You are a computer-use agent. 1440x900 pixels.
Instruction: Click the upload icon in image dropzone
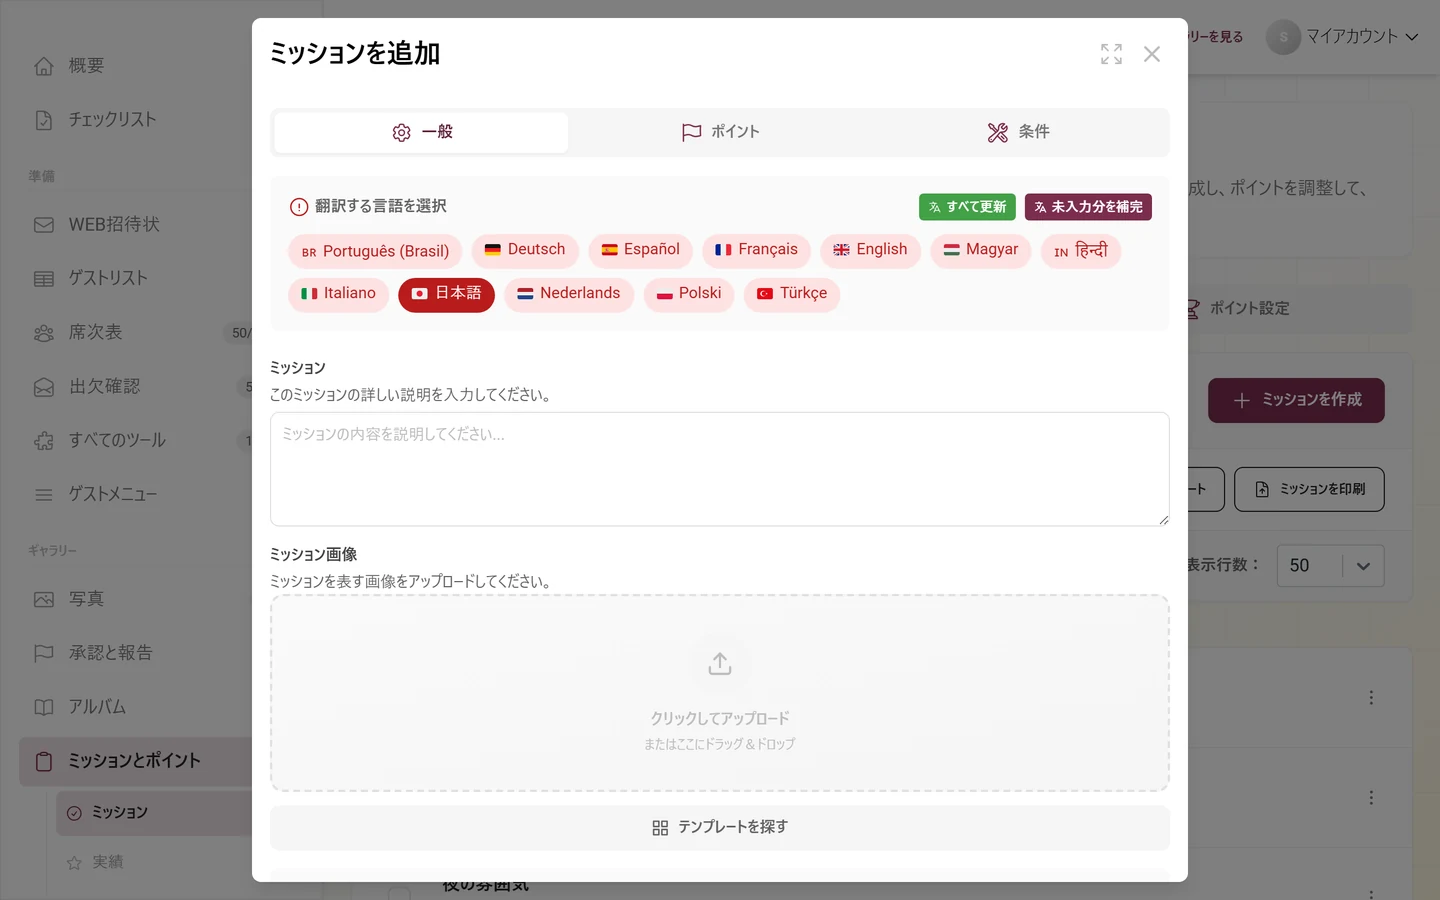tap(720, 664)
